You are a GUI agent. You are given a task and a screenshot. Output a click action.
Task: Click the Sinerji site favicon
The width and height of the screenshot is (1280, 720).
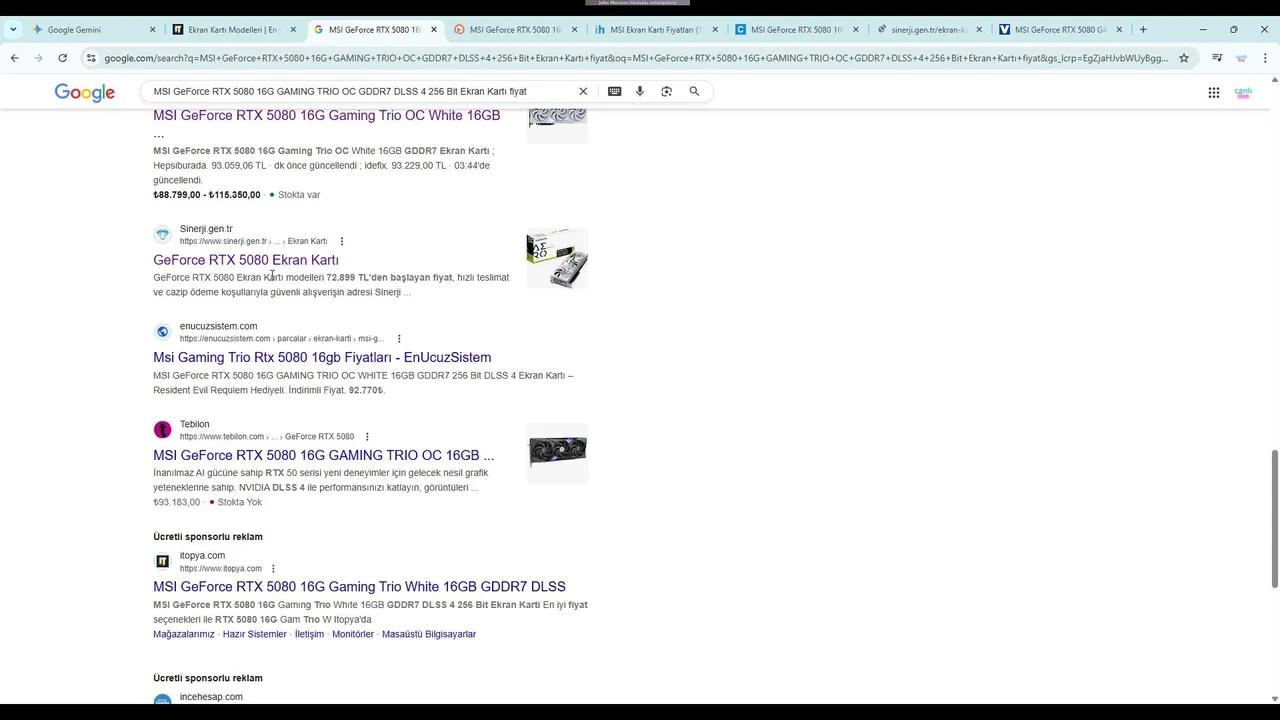pyautogui.click(x=162, y=235)
